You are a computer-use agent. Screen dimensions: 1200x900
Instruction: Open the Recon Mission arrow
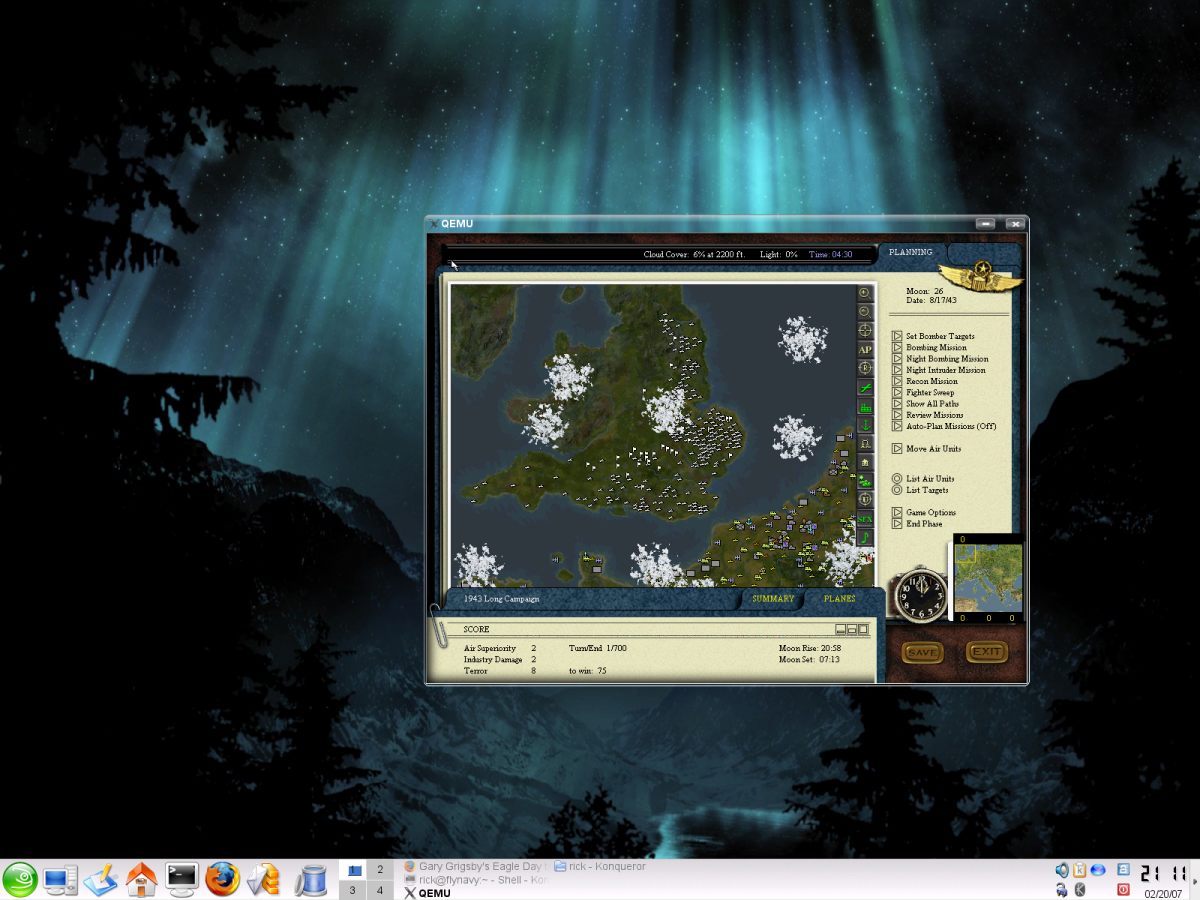(897, 381)
